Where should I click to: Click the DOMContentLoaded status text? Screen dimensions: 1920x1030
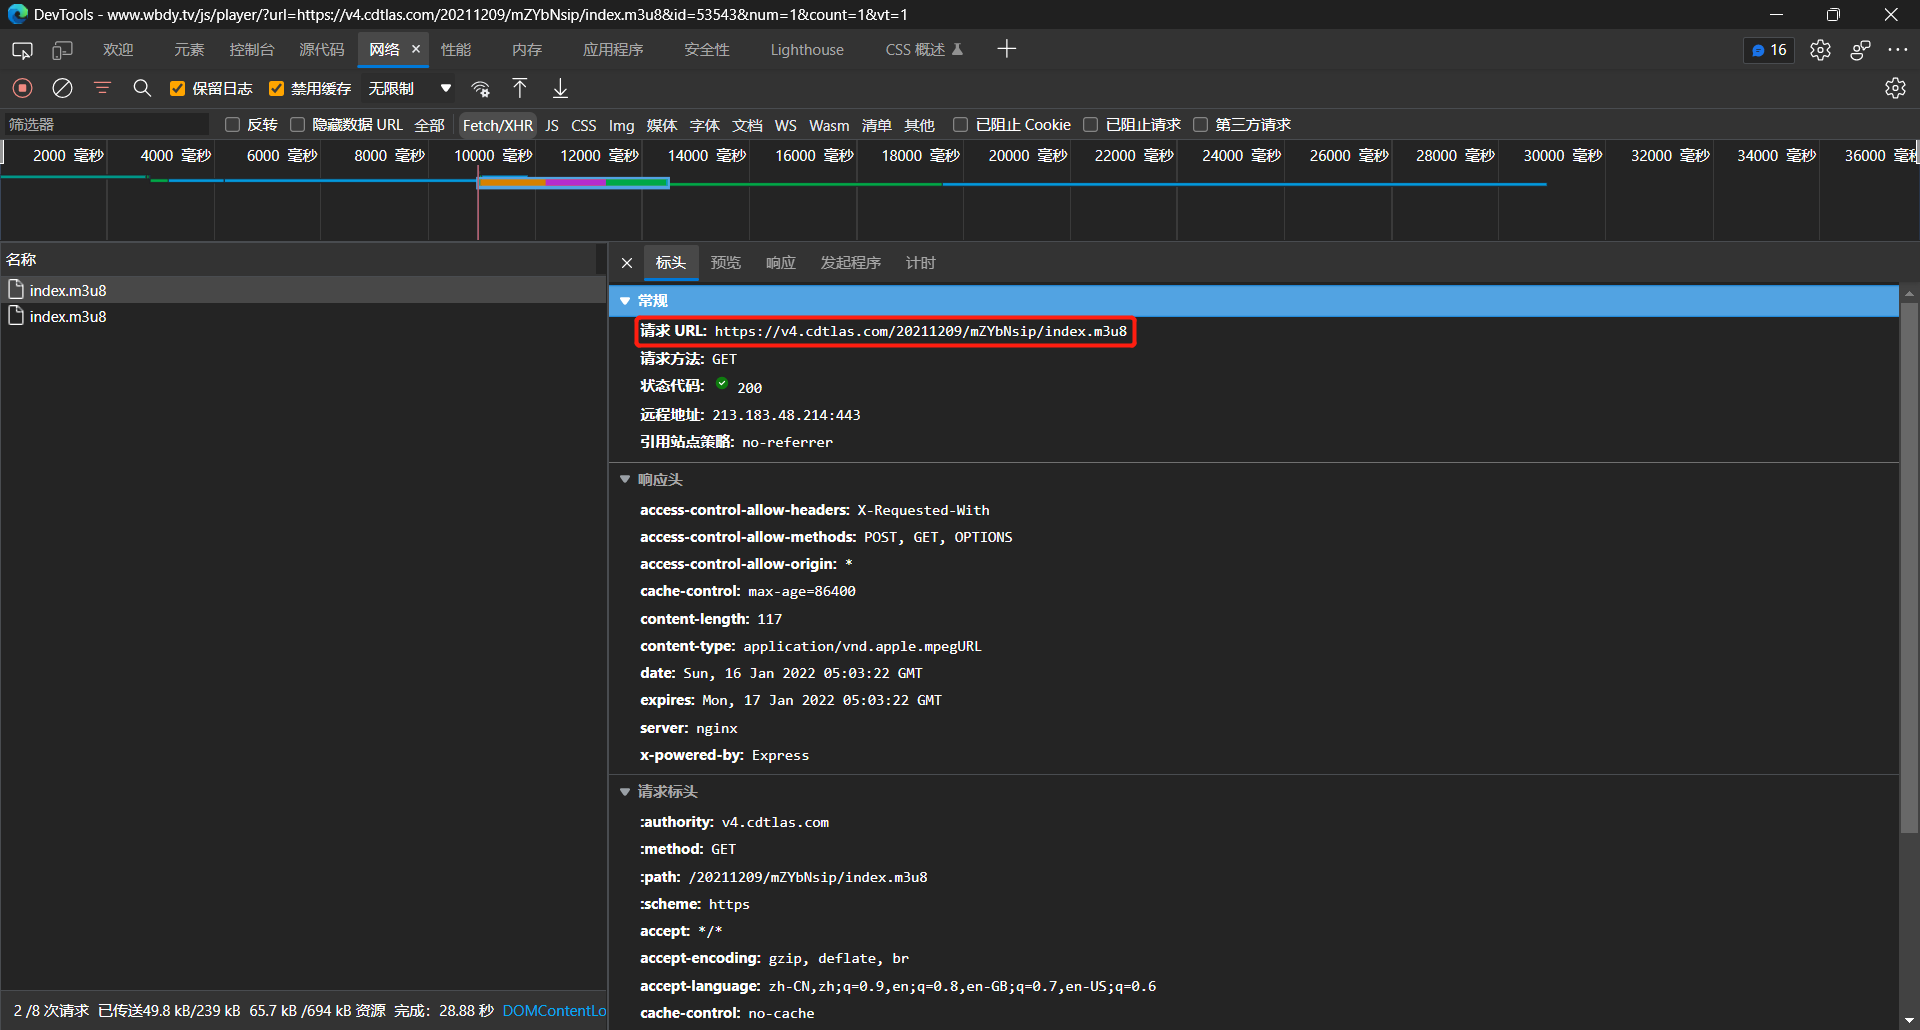[555, 1011]
